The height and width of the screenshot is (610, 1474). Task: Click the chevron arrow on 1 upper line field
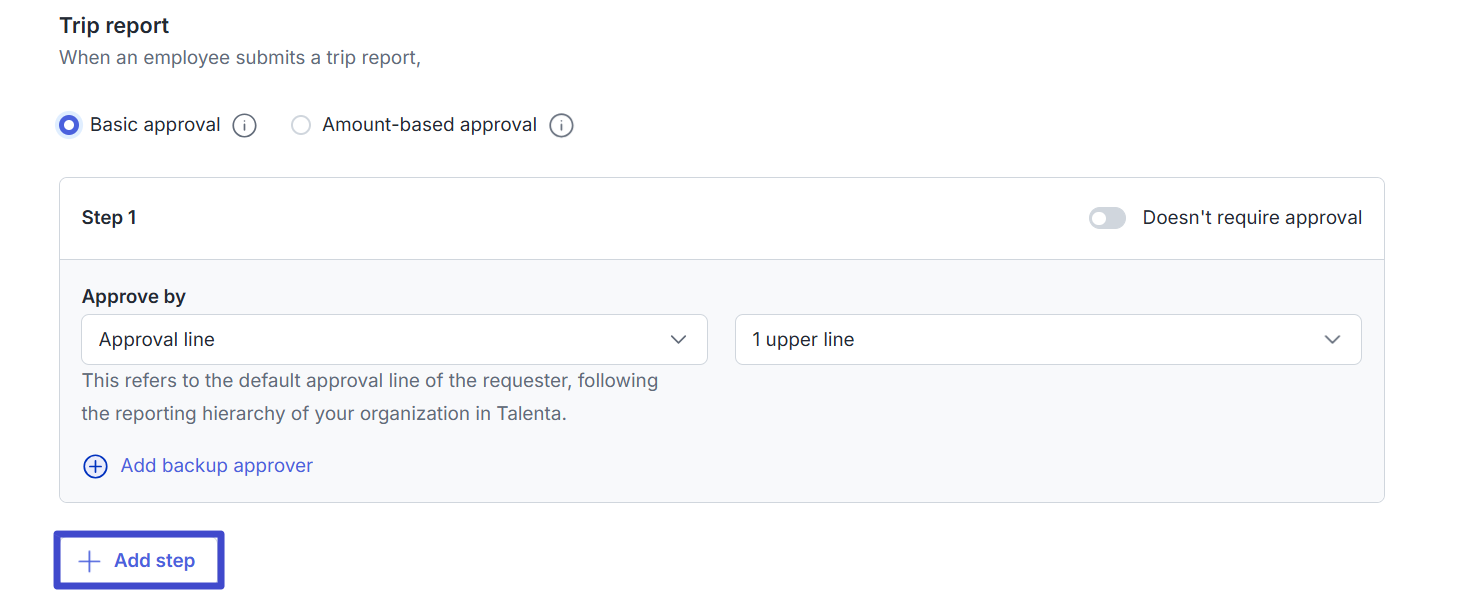[1332, 340]
